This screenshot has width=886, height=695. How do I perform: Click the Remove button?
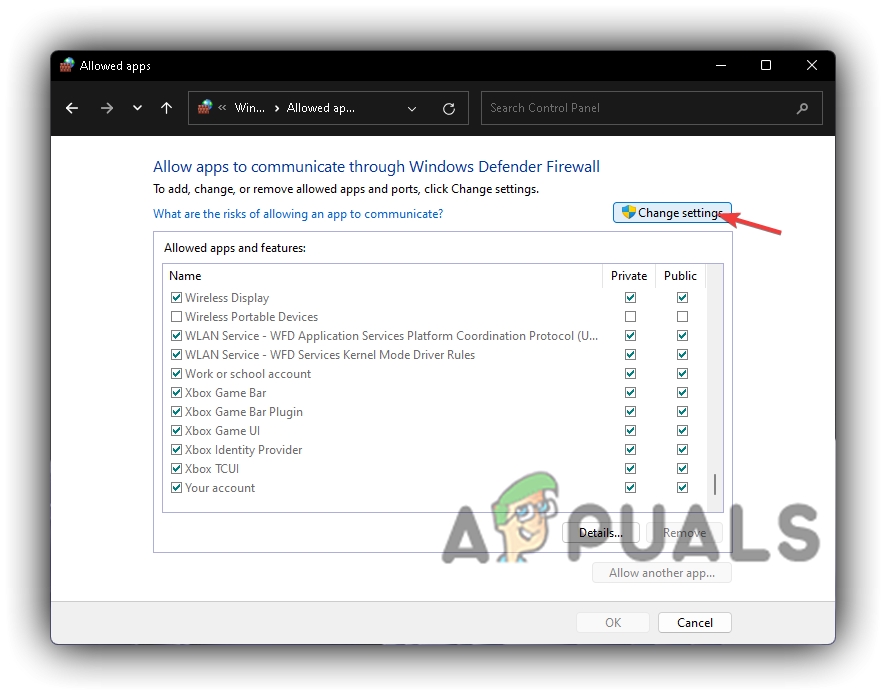pyautogui.click(x=684, y=533)
